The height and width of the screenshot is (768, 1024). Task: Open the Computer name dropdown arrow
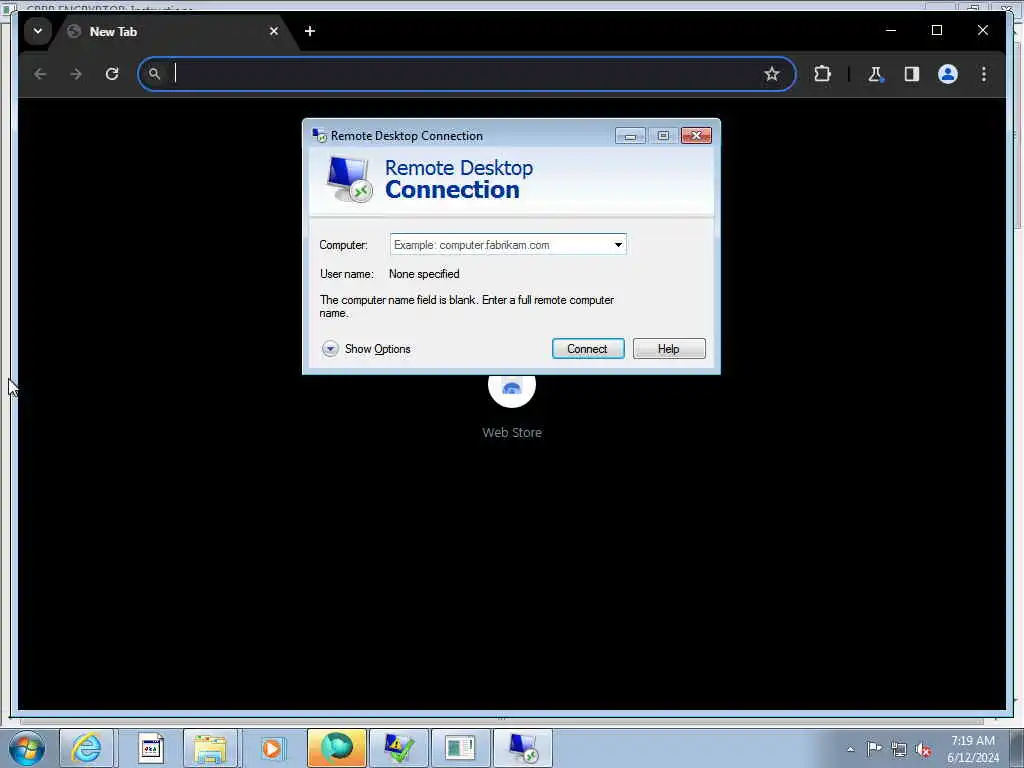click(x=618, y=245)
